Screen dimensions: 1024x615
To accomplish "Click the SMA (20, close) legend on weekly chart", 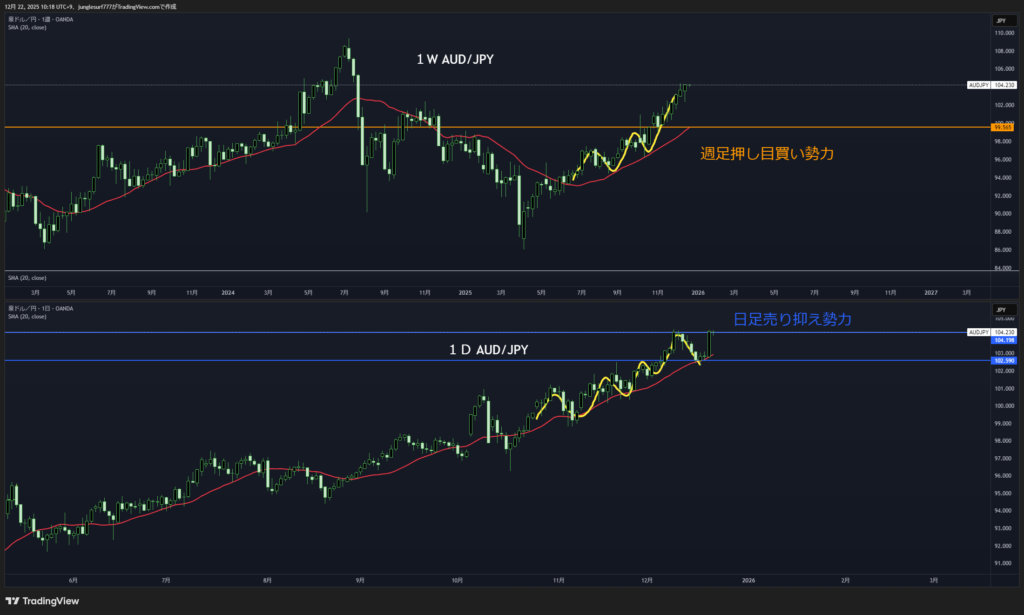I will coord(27,28).
